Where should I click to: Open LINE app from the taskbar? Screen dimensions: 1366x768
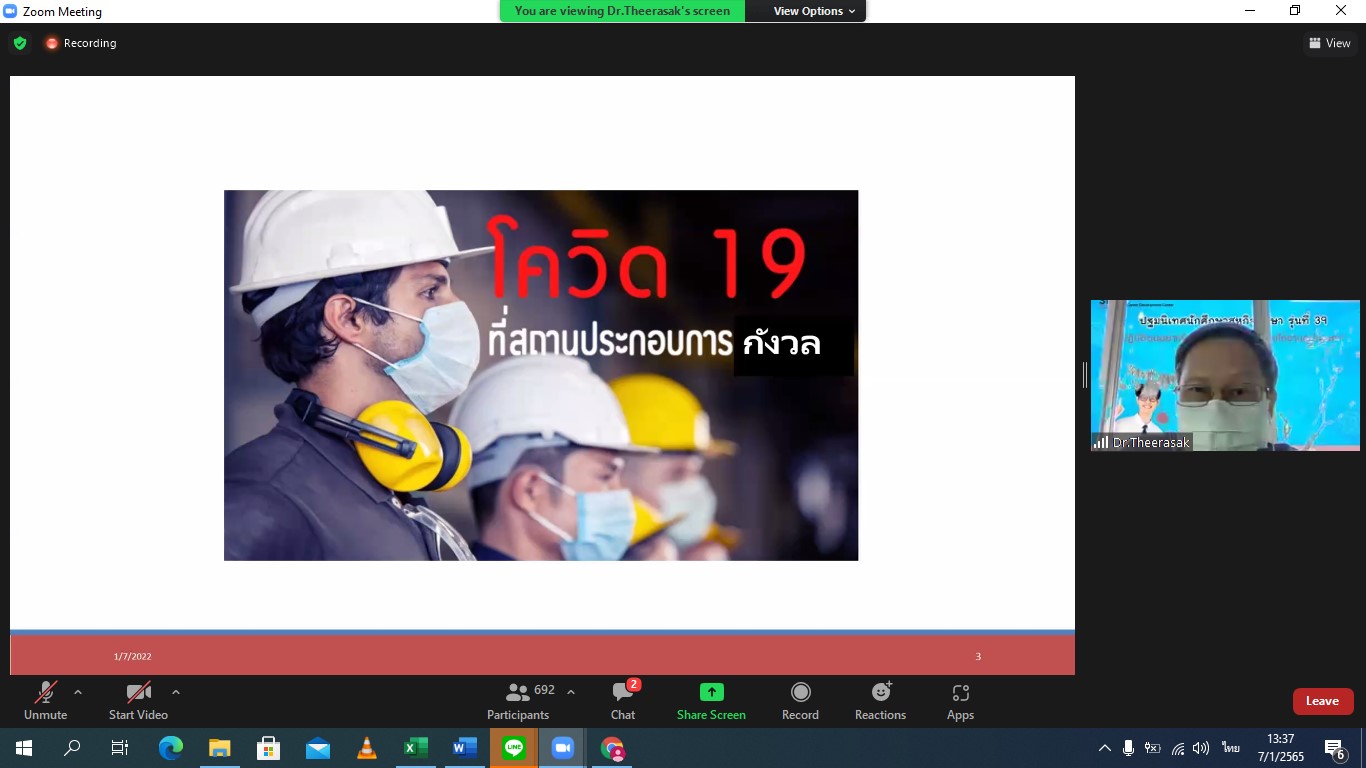514,748
